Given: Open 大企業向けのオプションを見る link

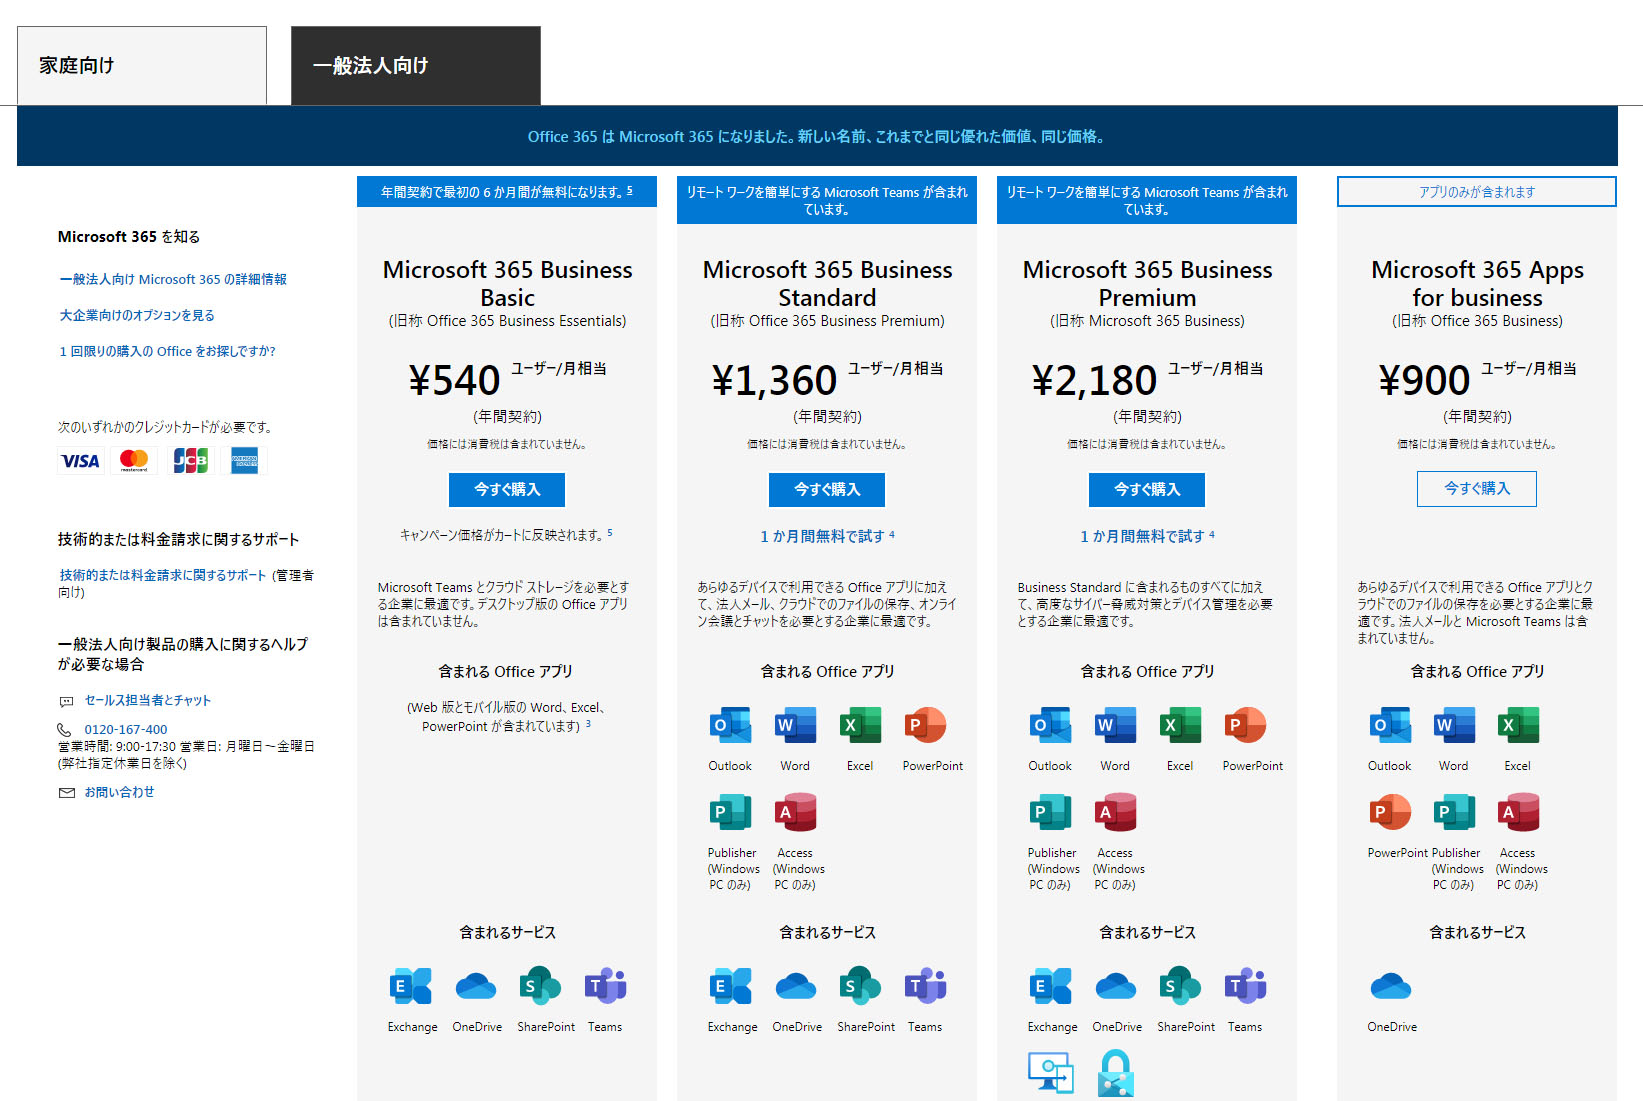Looking at the screenshot, I should 137,315.
